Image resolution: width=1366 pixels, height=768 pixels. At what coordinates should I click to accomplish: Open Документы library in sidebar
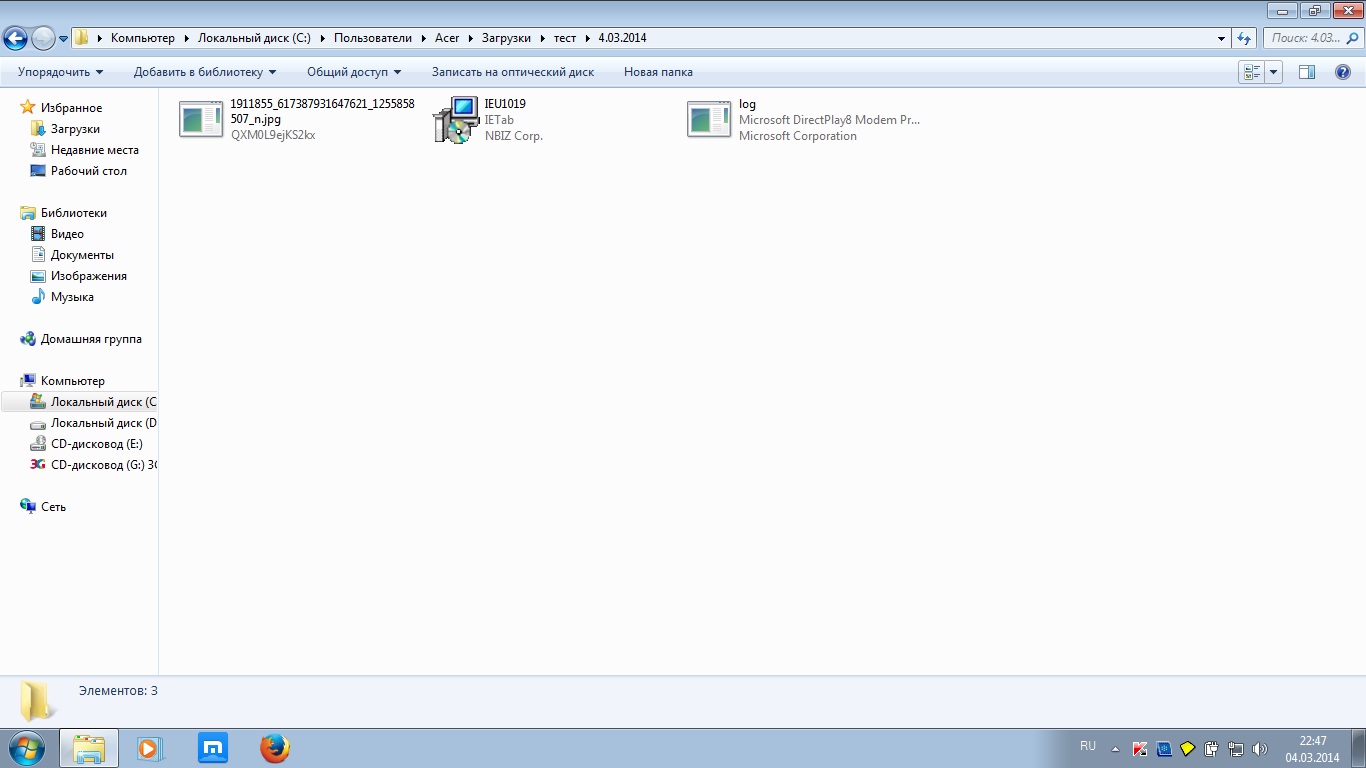pos(82,255)
